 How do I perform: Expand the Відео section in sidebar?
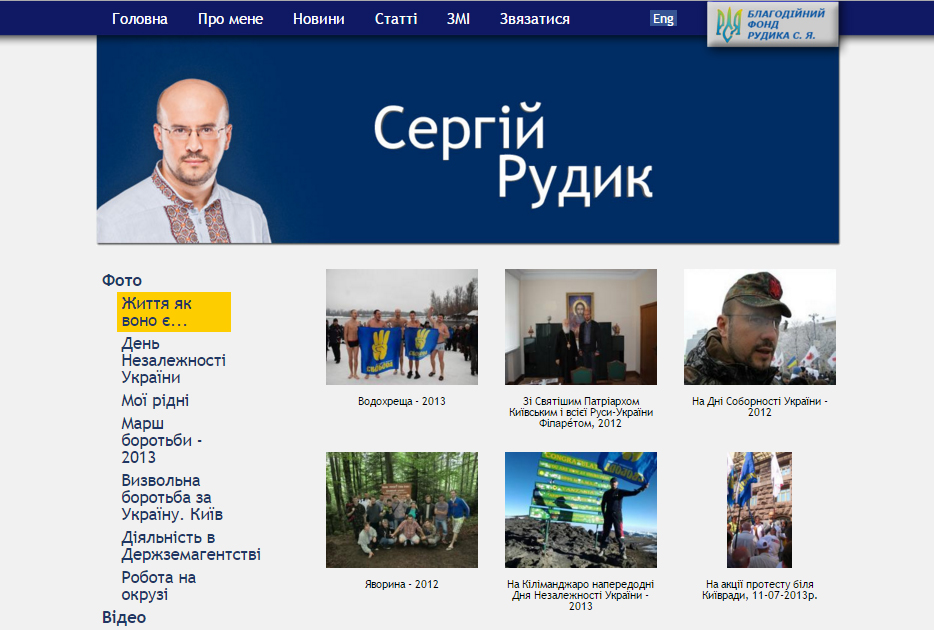124,617
